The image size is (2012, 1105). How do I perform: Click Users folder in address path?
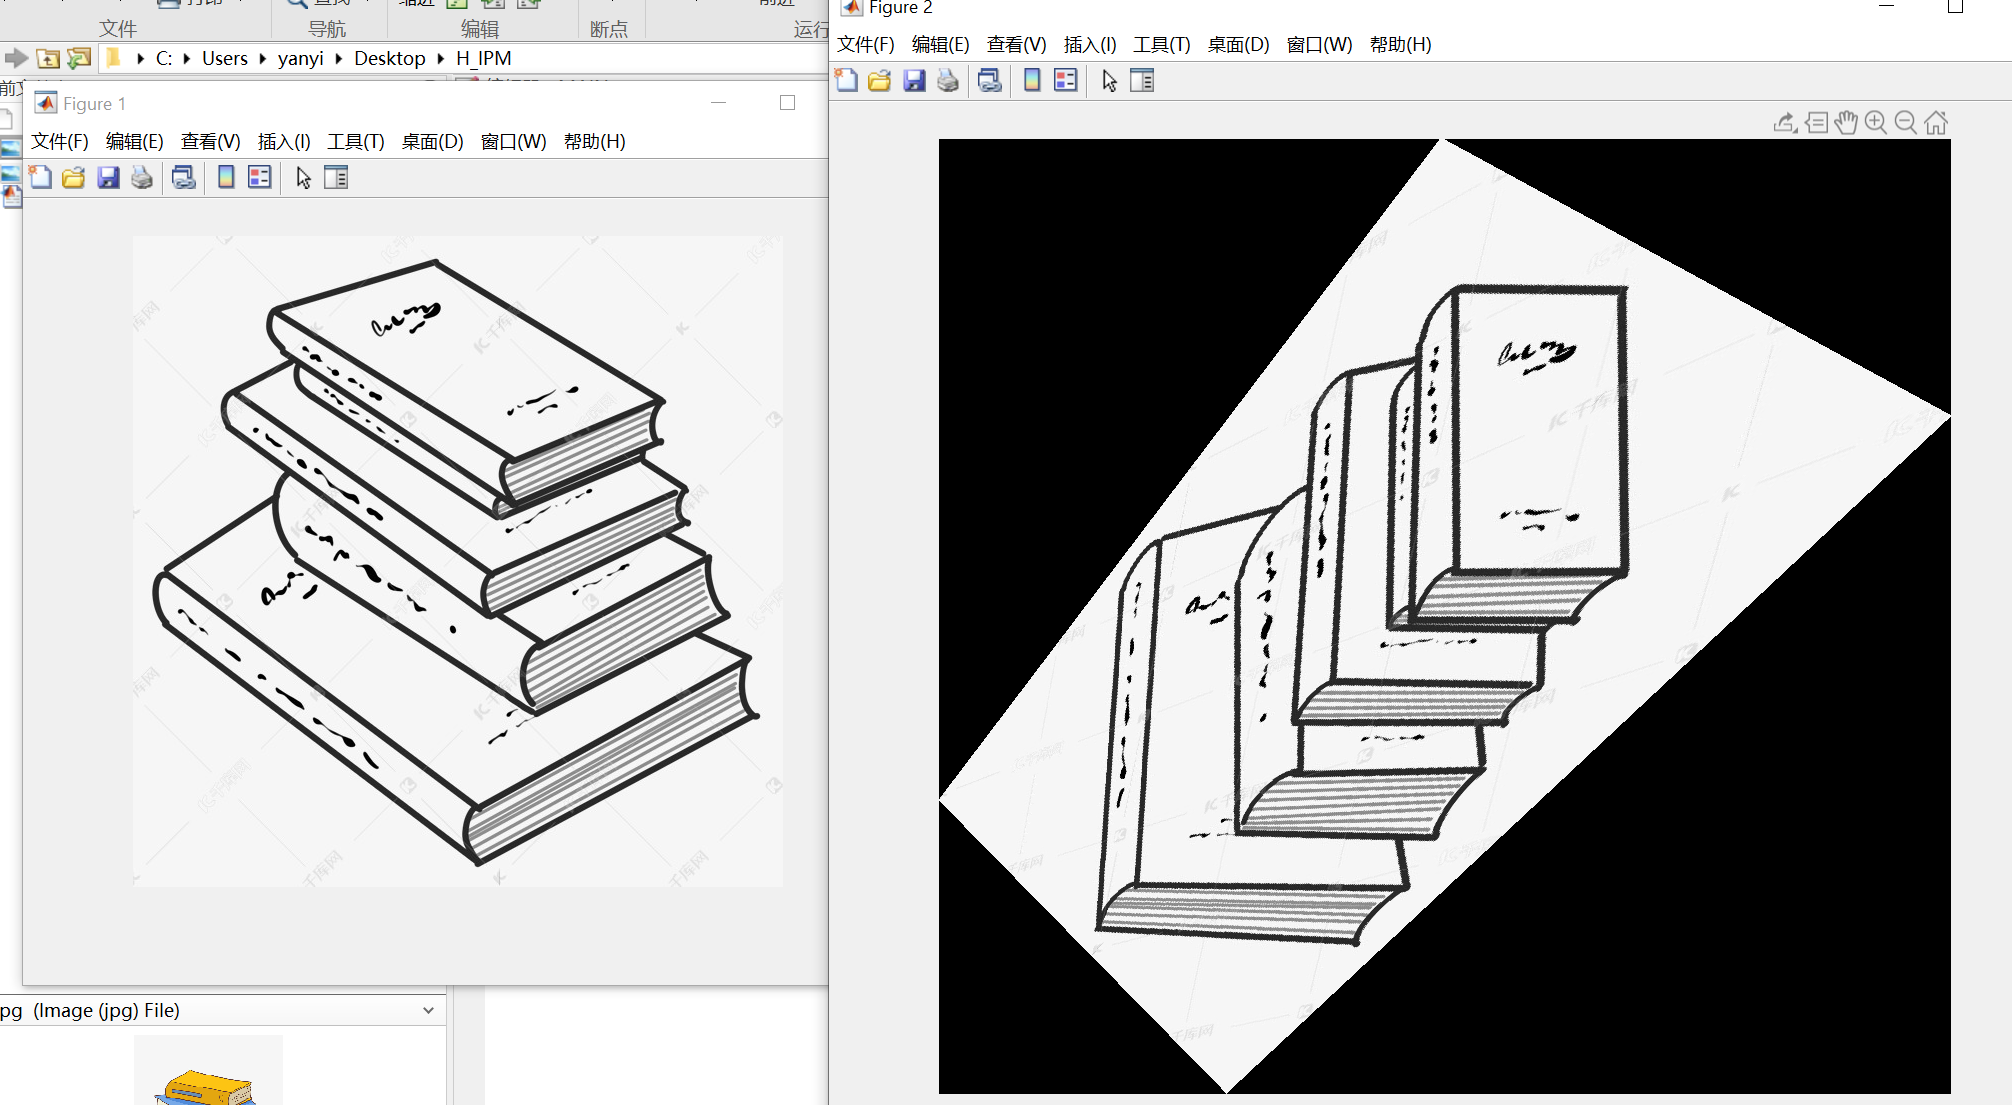[x=225, y=59]
